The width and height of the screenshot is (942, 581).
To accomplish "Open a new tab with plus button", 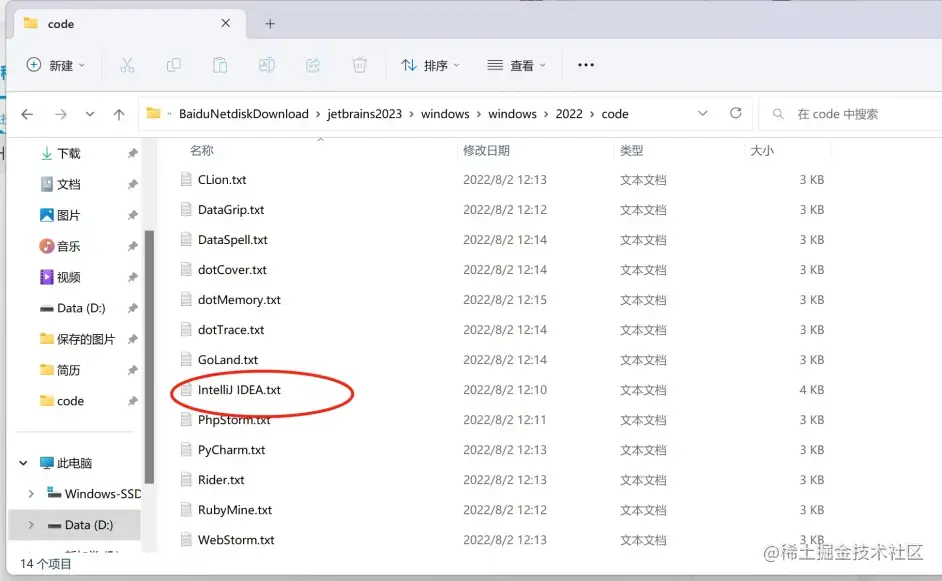I will click(270, 23).
